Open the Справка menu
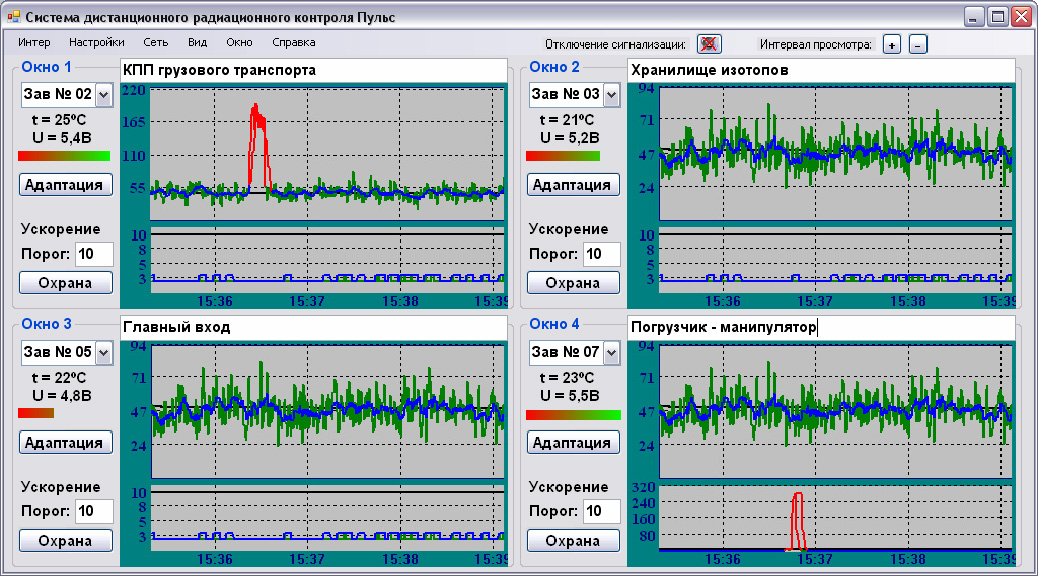The image size is (1038, 576). point(293,42)
